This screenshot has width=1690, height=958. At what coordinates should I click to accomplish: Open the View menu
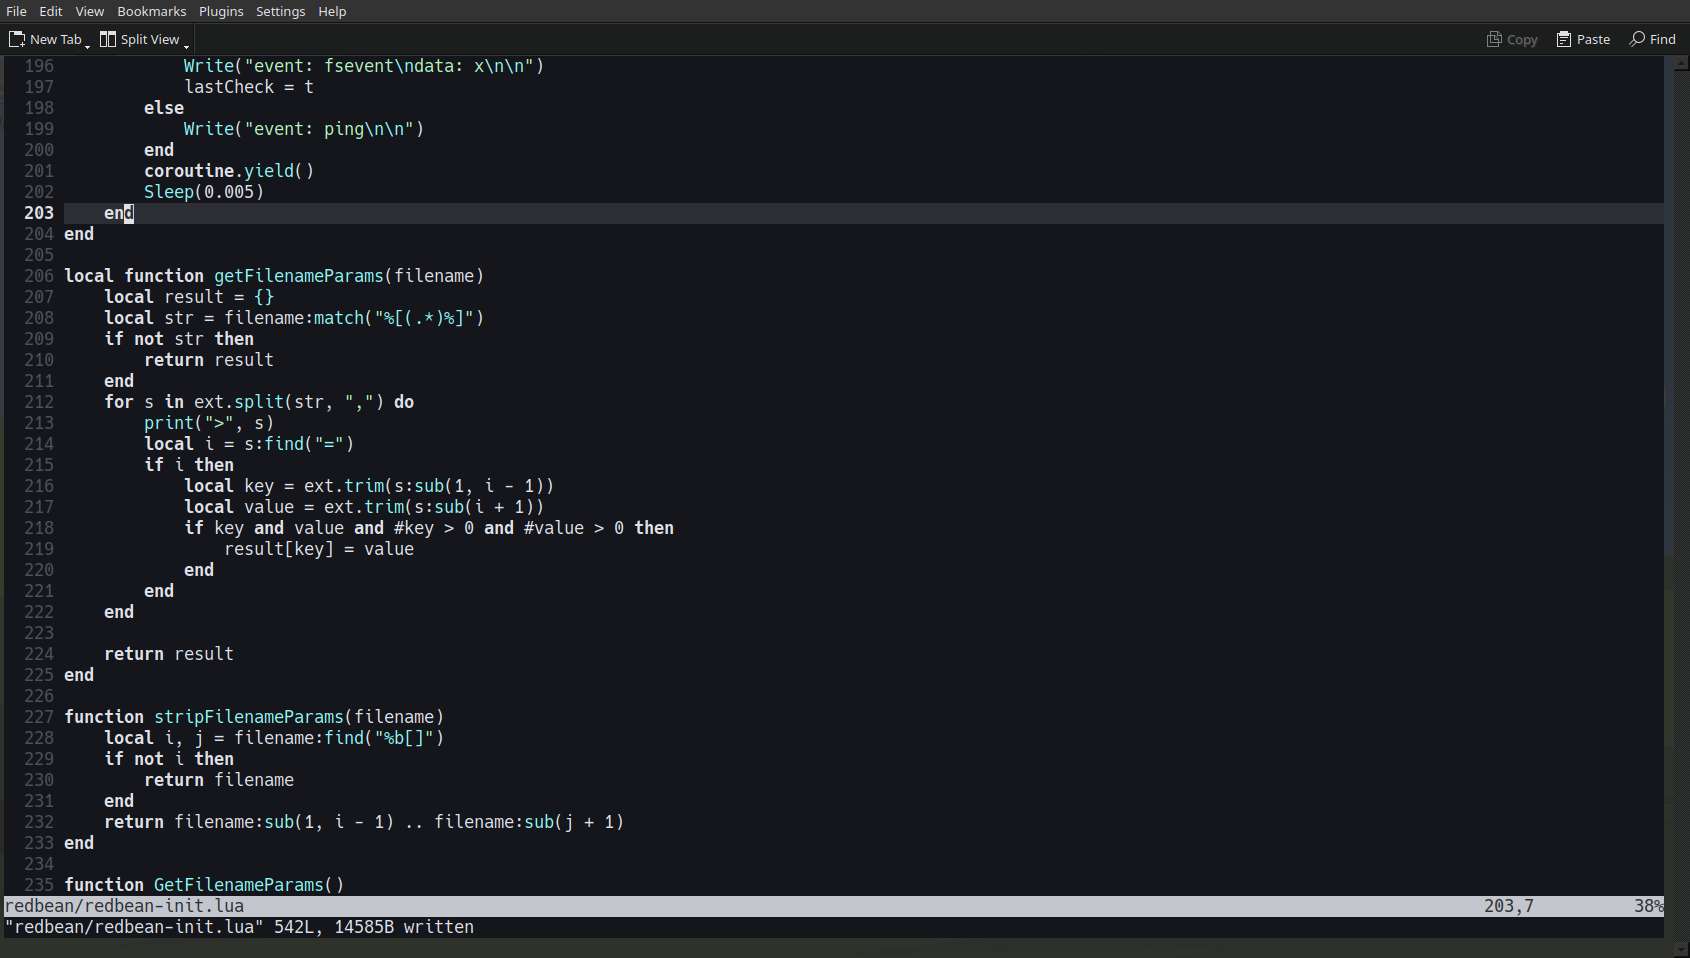point(89,11)
